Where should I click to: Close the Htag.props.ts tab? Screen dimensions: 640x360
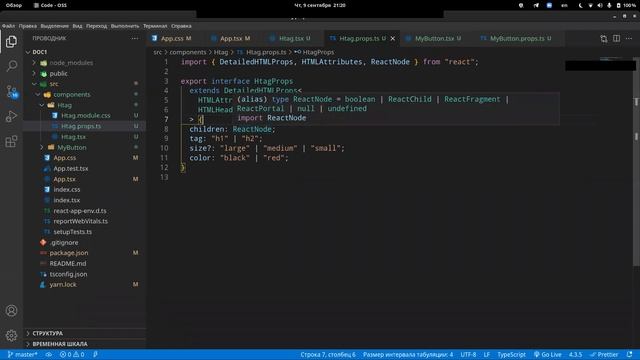pos(393,38)
